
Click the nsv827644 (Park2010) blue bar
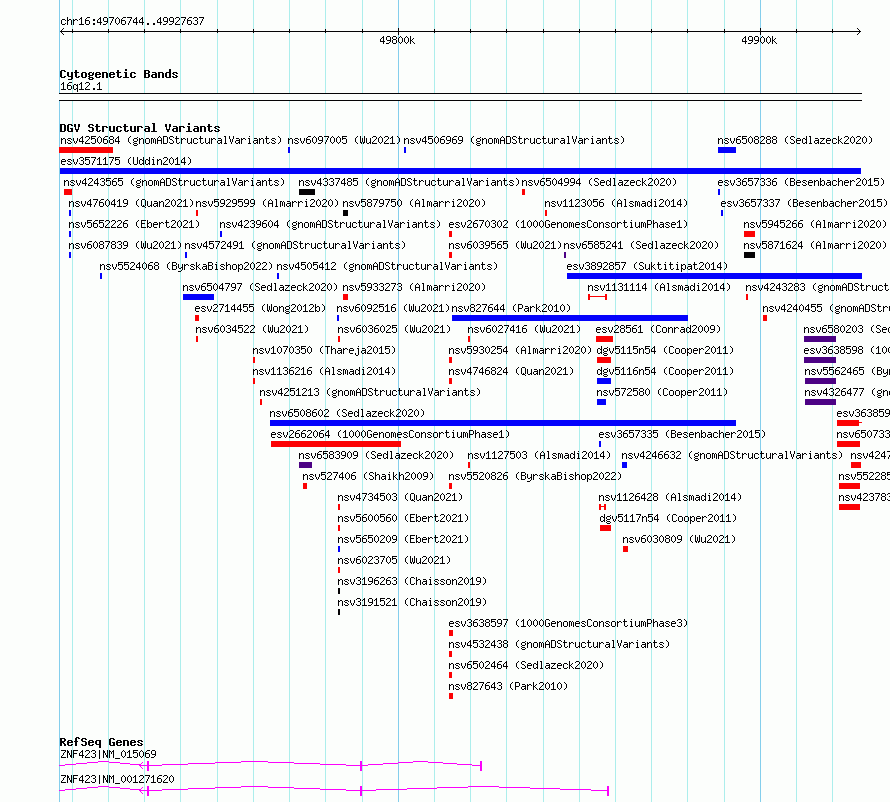[569, 318]
